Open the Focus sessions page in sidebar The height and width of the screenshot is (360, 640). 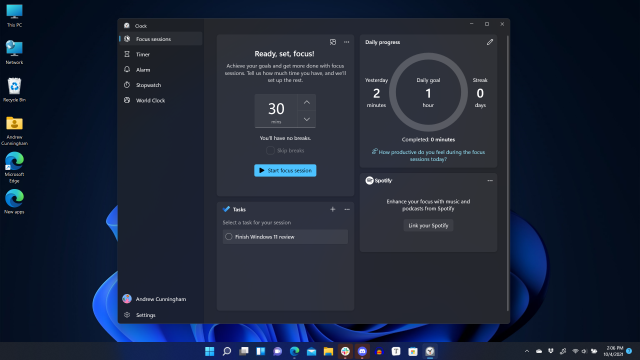(161, 39)
